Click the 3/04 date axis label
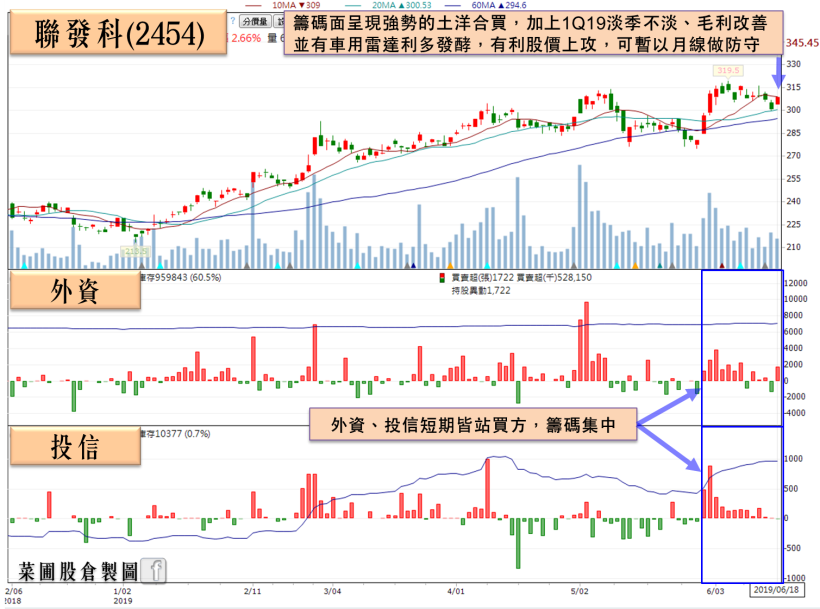This screenshot has width=820, height=609. point(332,591)
